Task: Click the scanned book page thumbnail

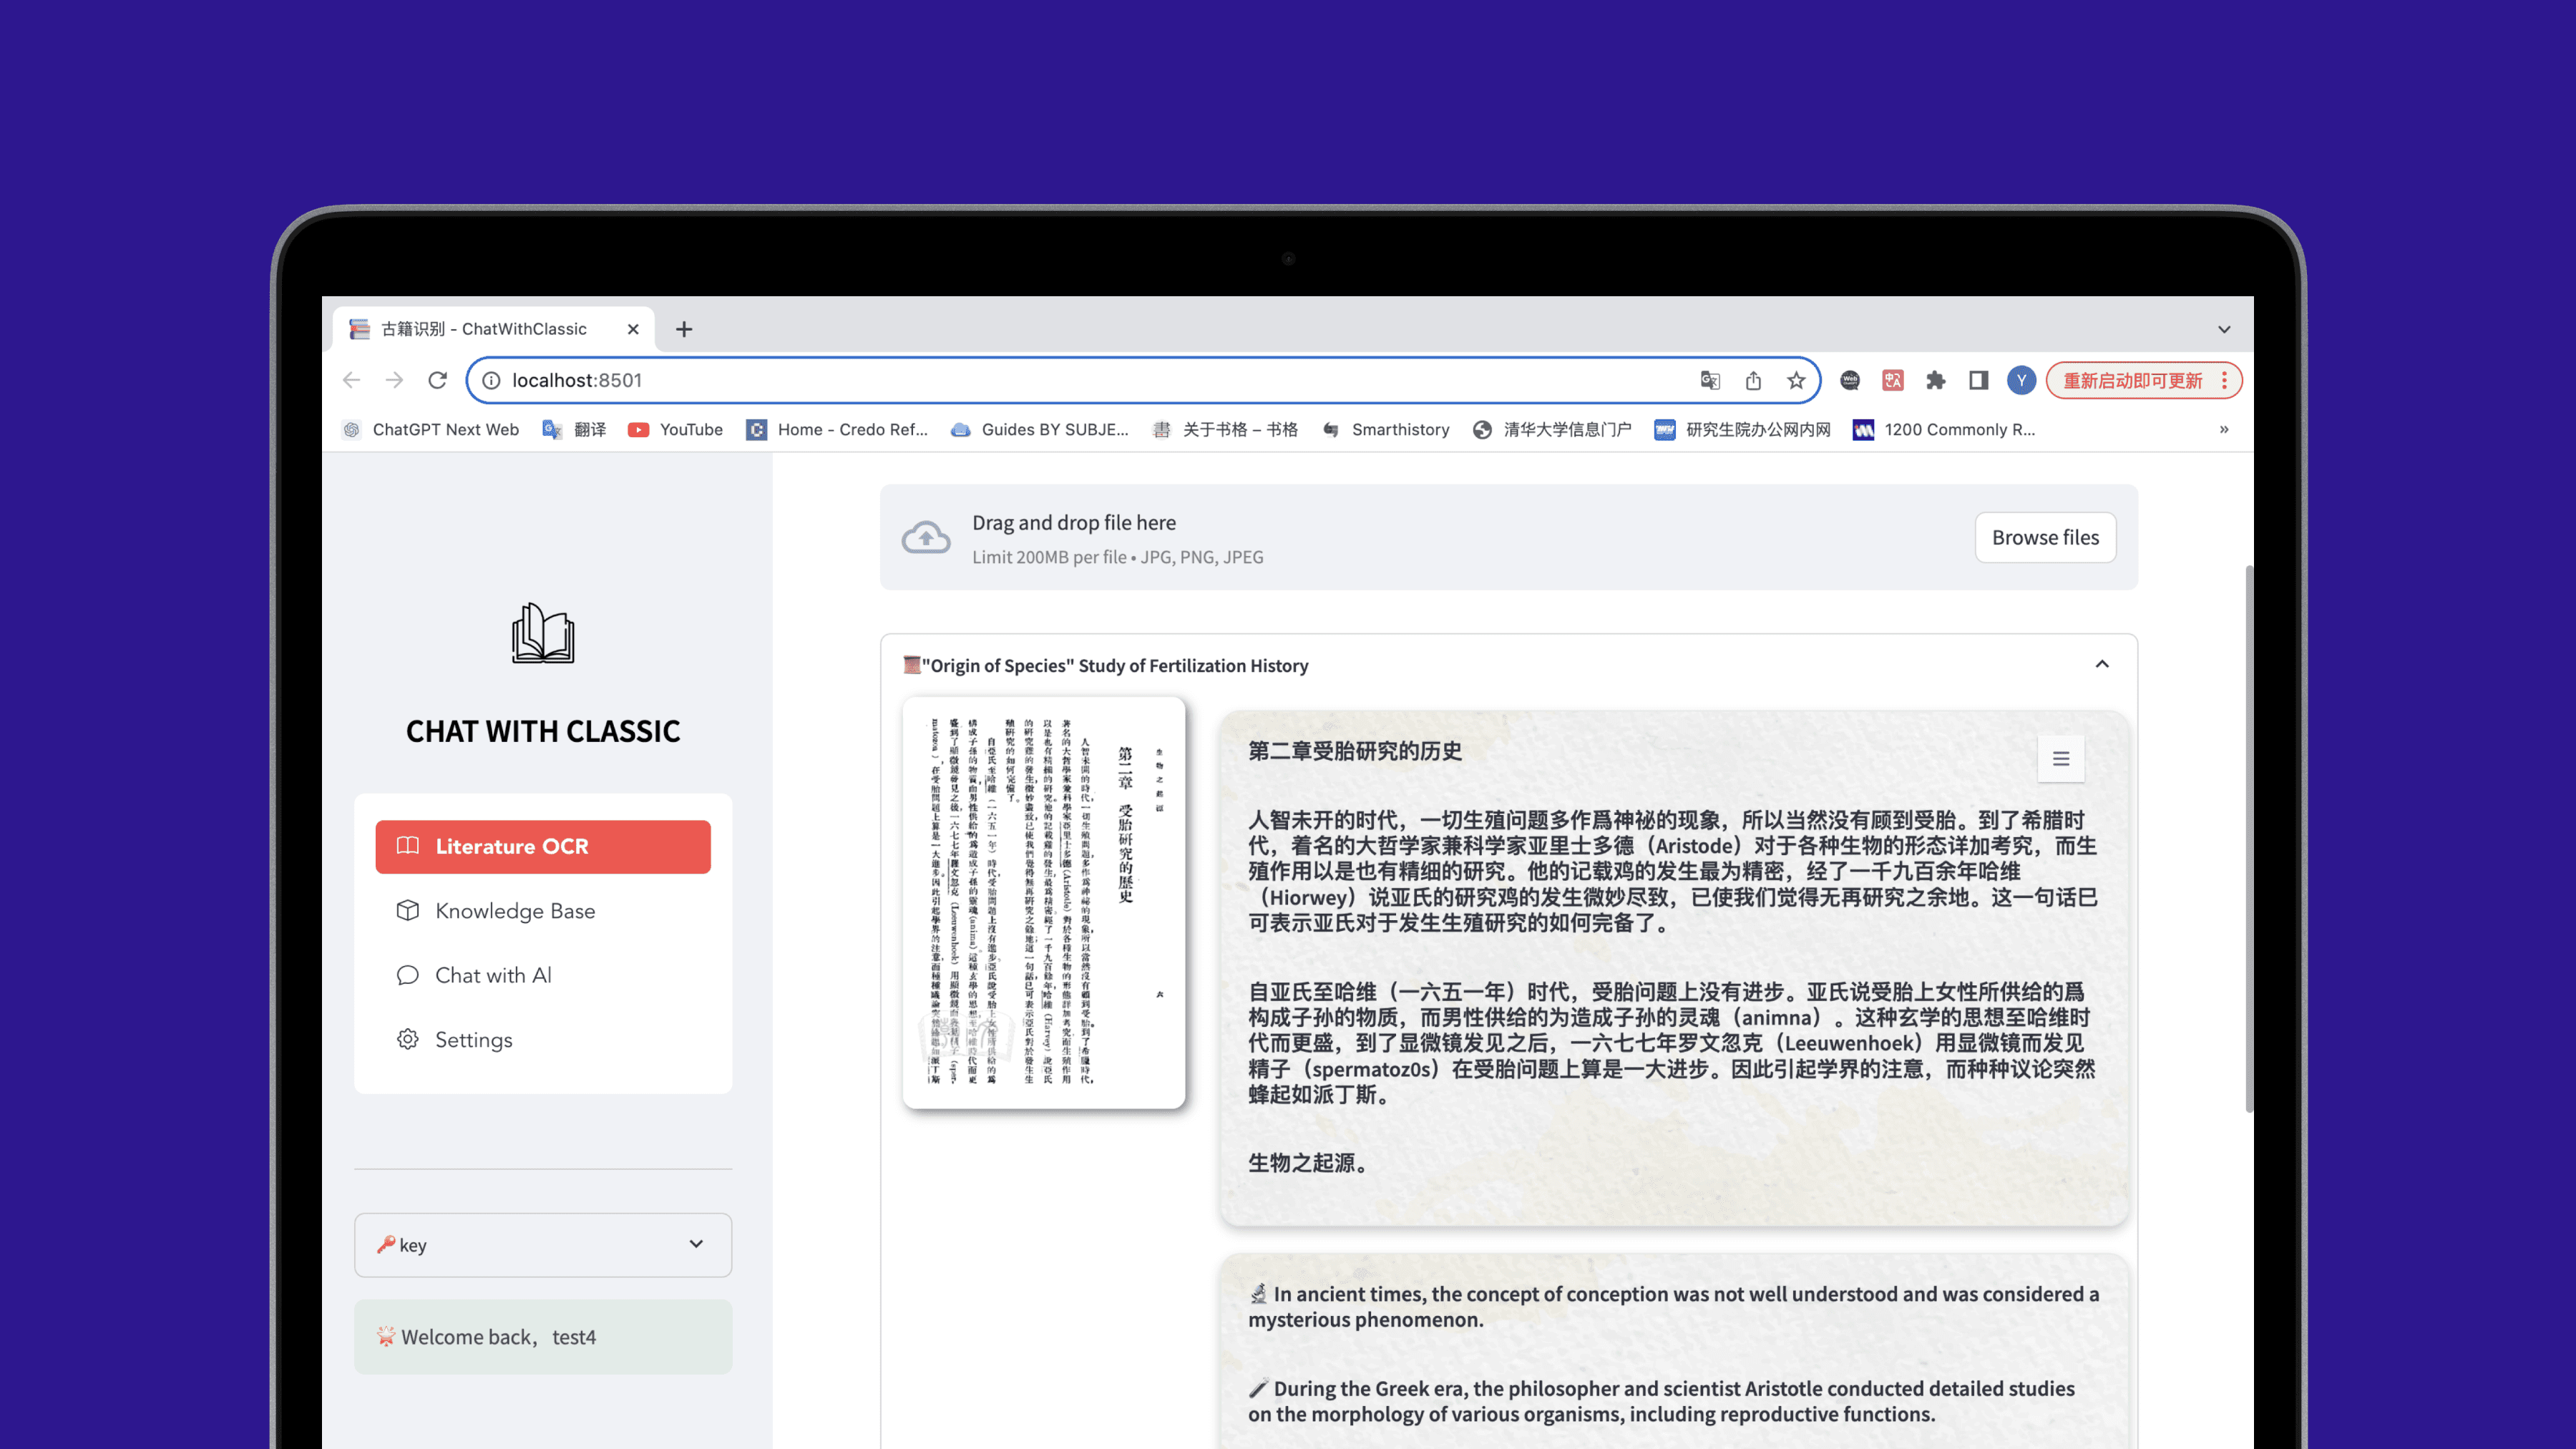Action: [x=1043, y=902]
